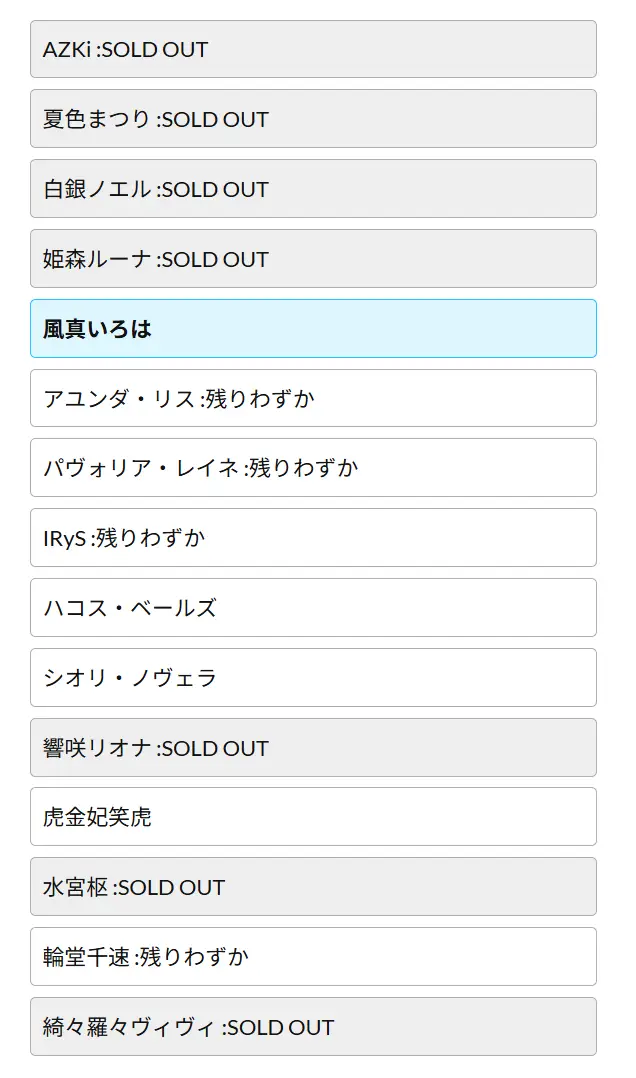Click 残りわずか label on 輪堂千速 row

coord(194,957)
